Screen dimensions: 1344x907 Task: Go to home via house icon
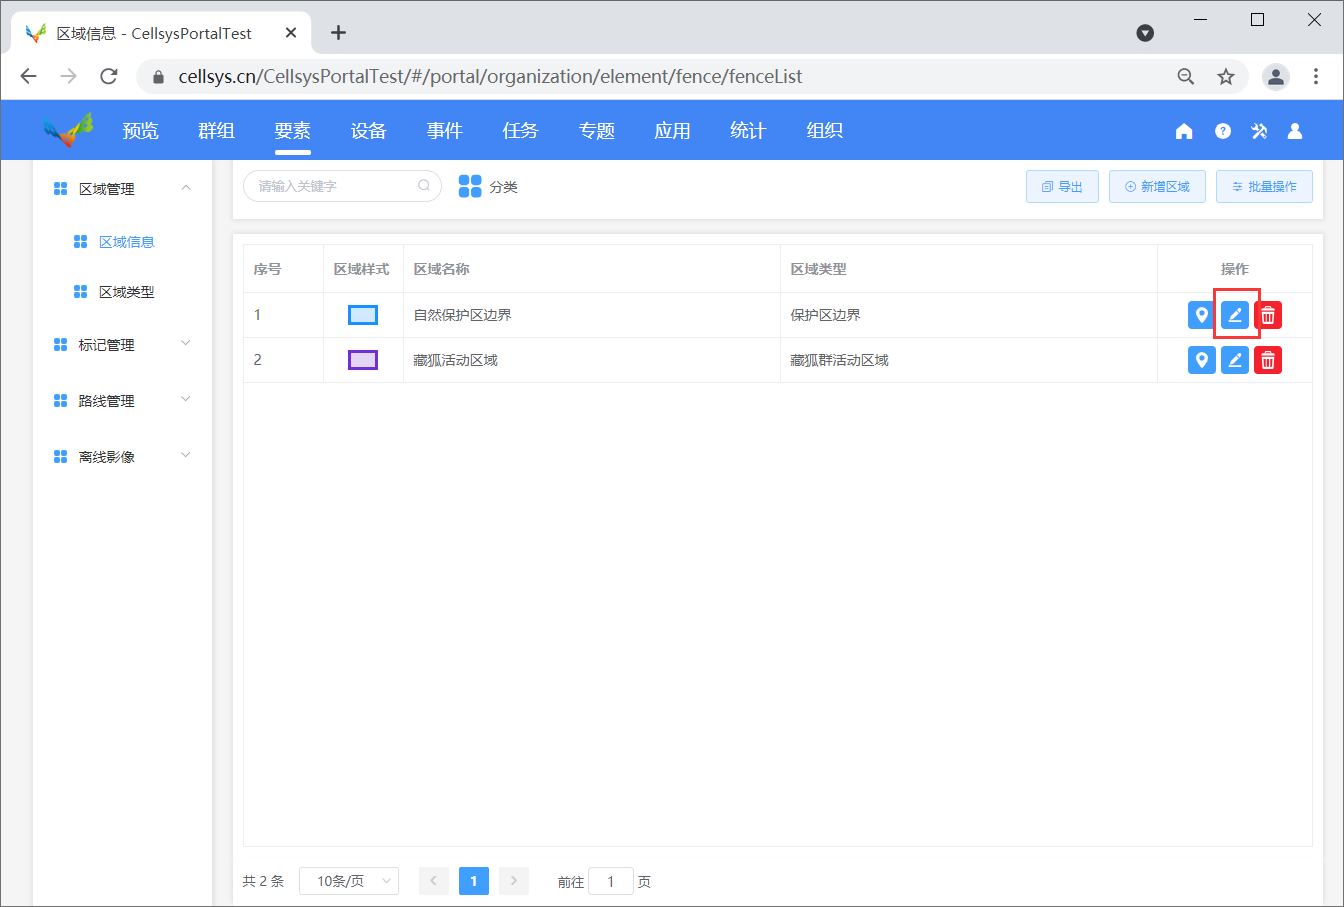point(1184,131)
